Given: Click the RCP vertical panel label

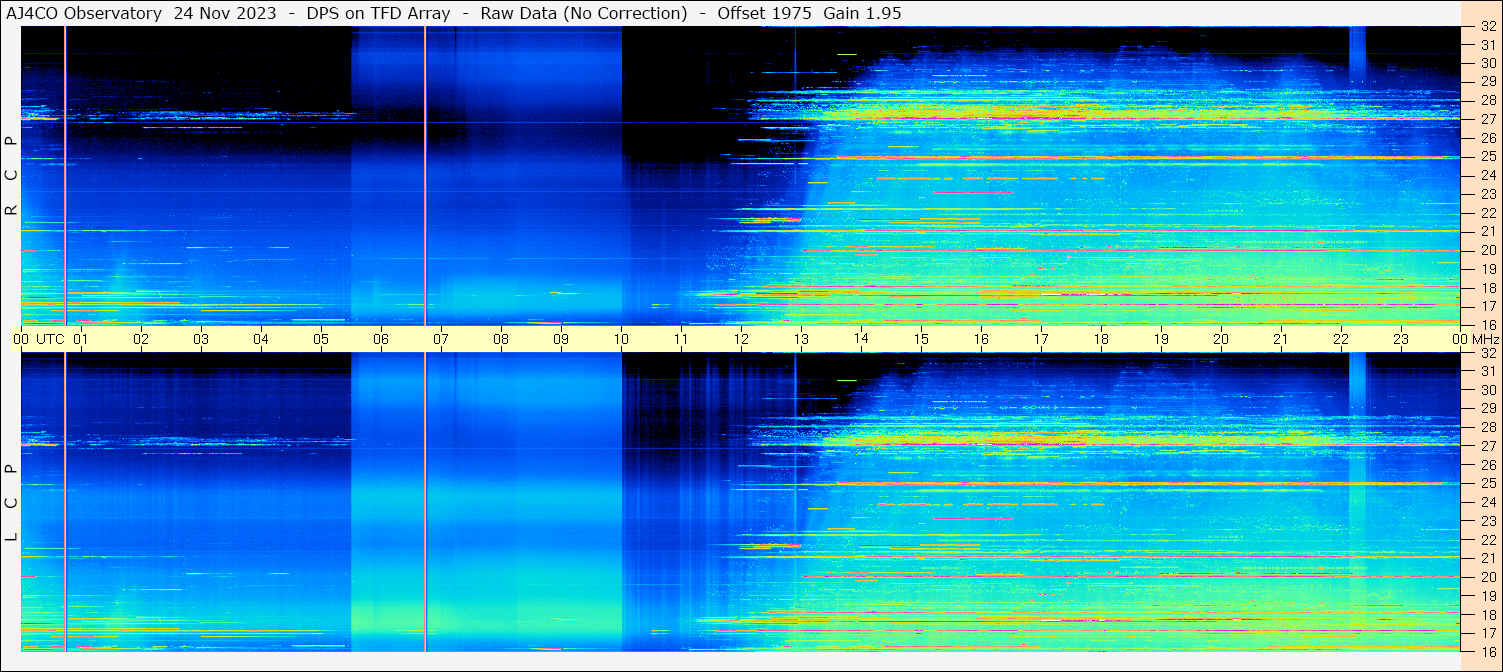Looking at the screenshot, I should (10, 176).
